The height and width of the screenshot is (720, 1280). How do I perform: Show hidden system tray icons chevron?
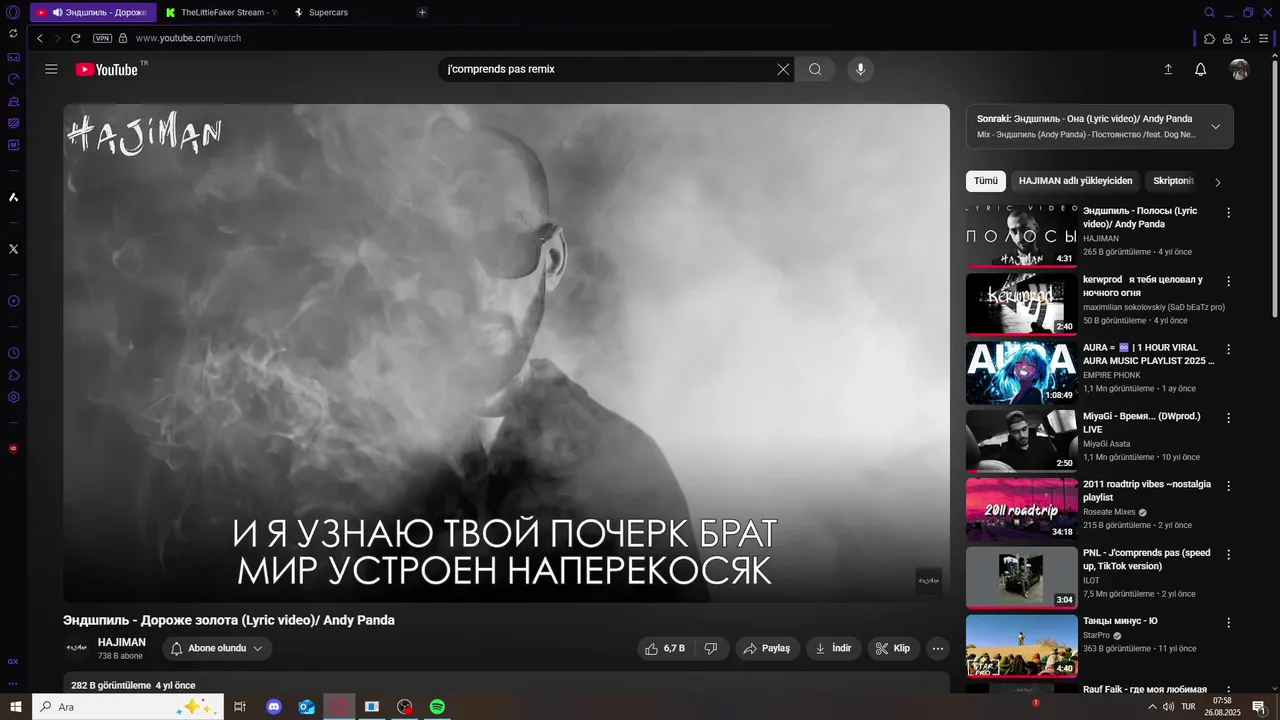tap(1152, 707)
